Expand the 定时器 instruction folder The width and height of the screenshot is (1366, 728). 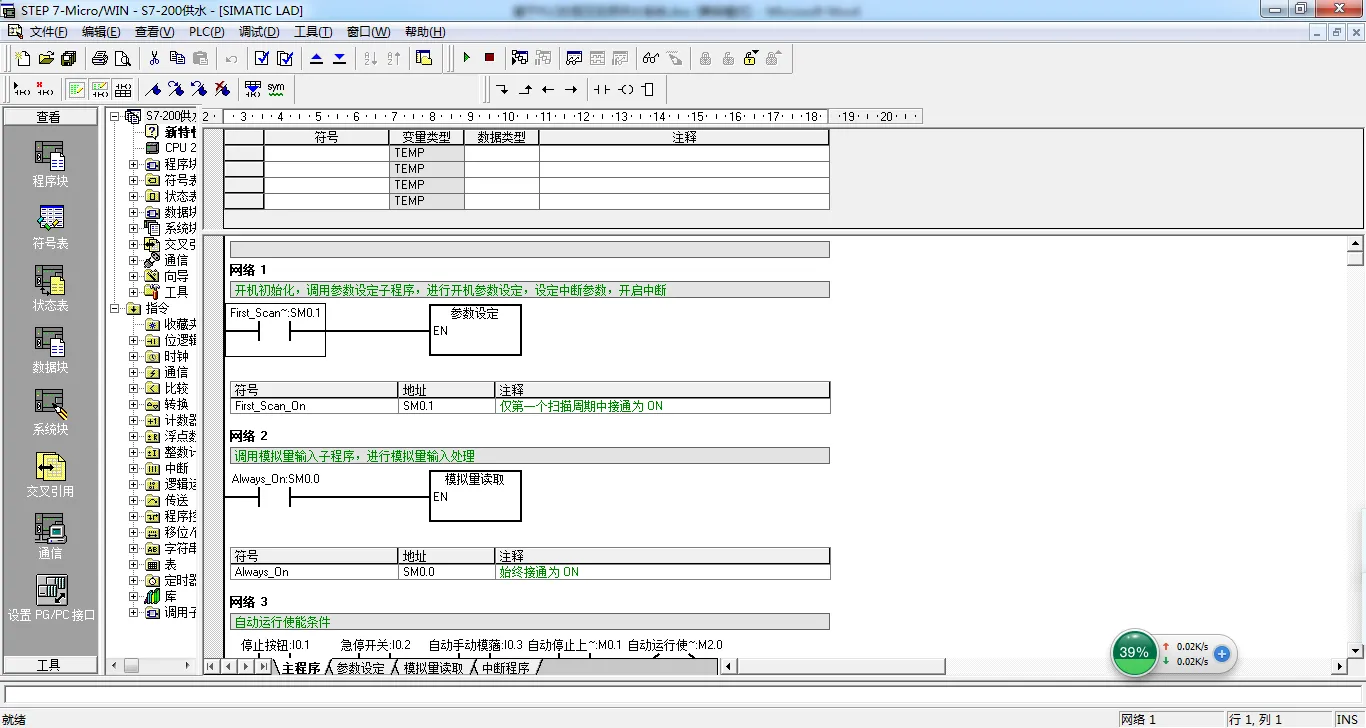coord(134,580)
